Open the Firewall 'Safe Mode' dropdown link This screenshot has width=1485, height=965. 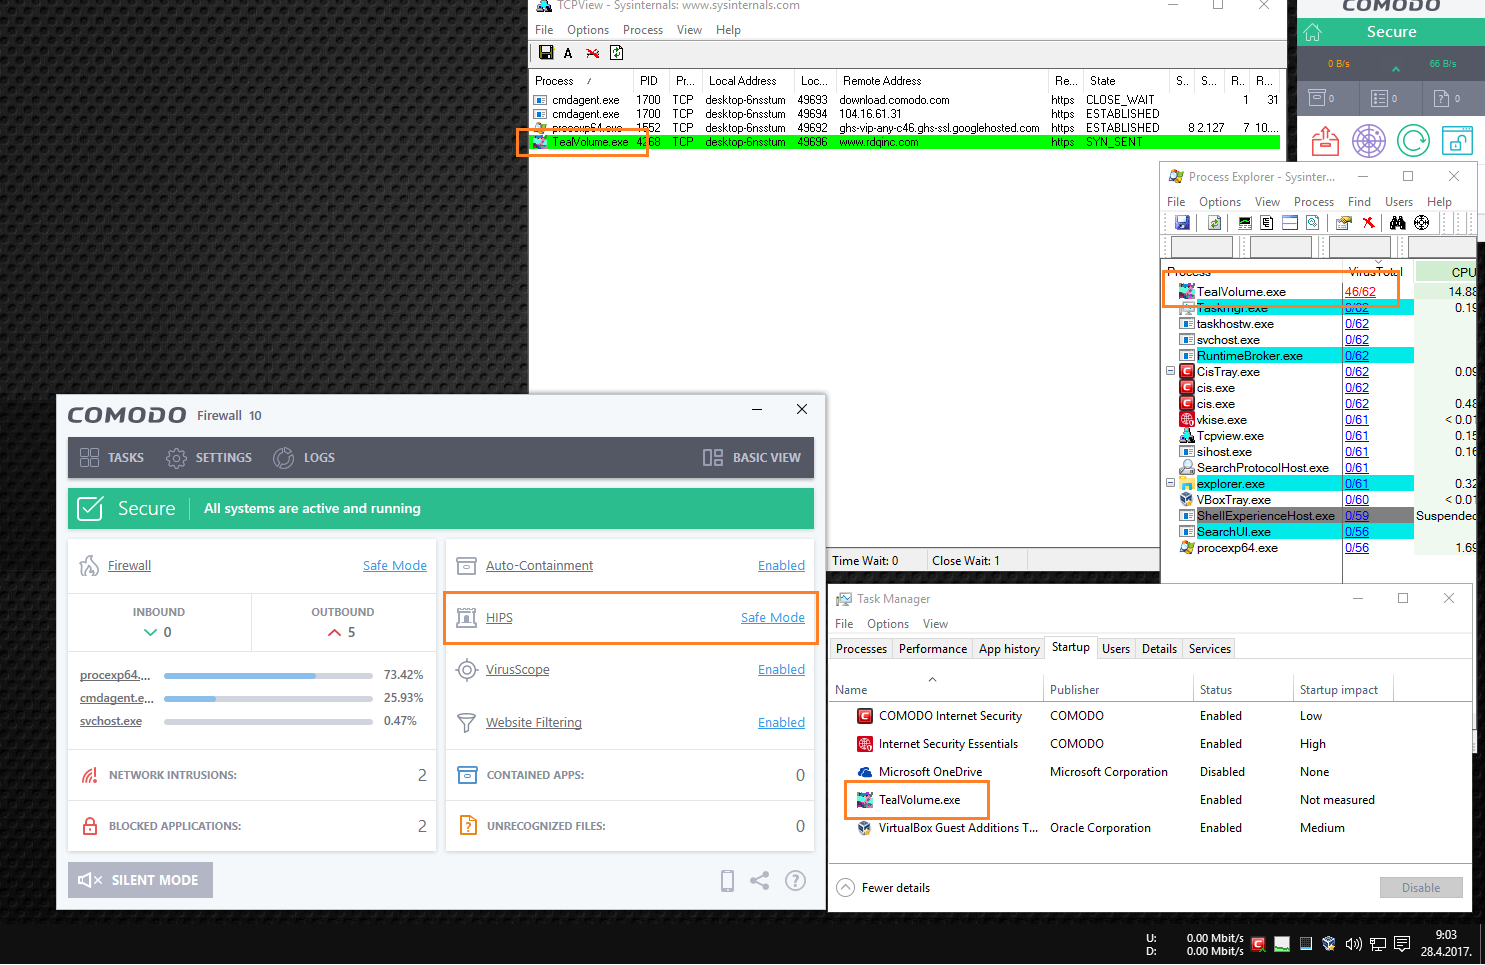pyautogui.click(x=394, y=566)
